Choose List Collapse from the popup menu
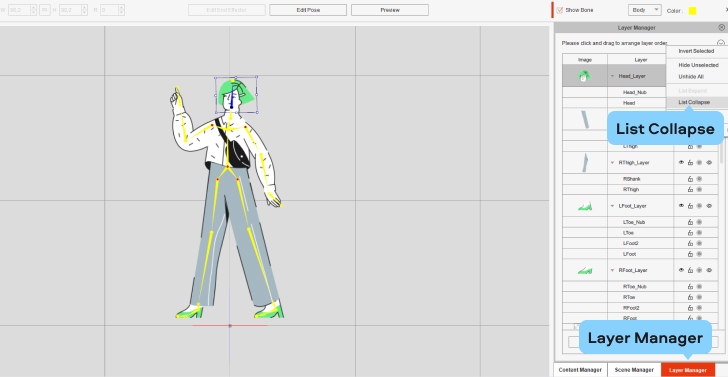728x377 pixels. pyautogui.click(x=694, y=102)
